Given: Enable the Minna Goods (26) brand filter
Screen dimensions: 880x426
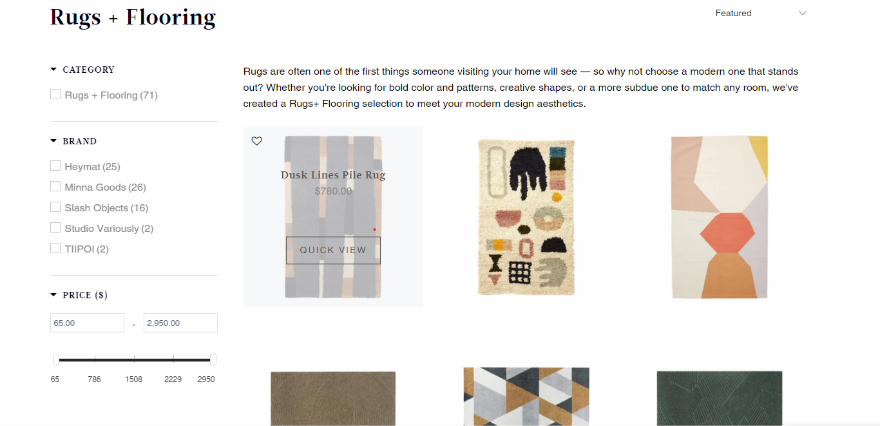Looking at the screenshot, I should 56,187.
